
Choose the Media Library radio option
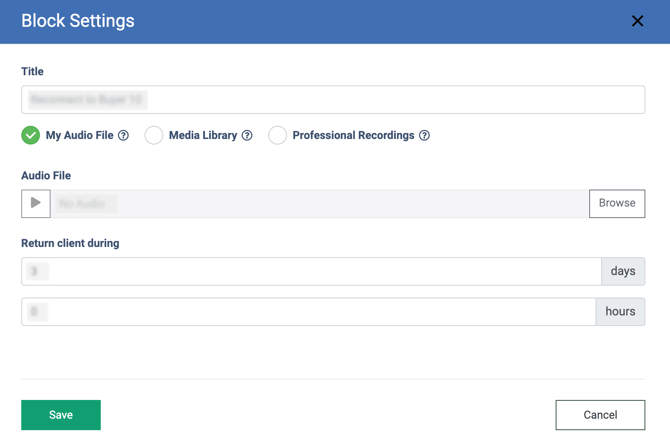[x=154, y=135]
